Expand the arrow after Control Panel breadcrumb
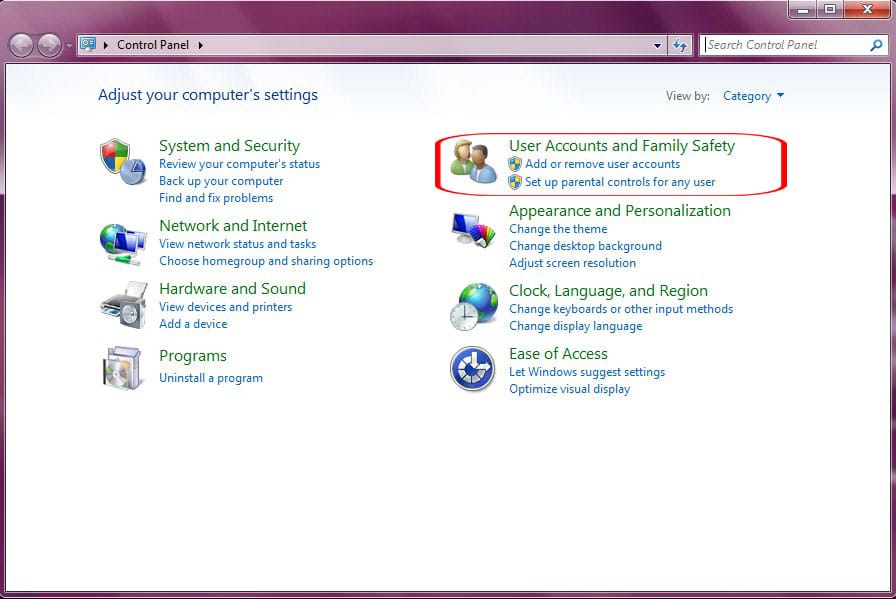Viewport: 896px width, 599px height. (x=201, y=45)
